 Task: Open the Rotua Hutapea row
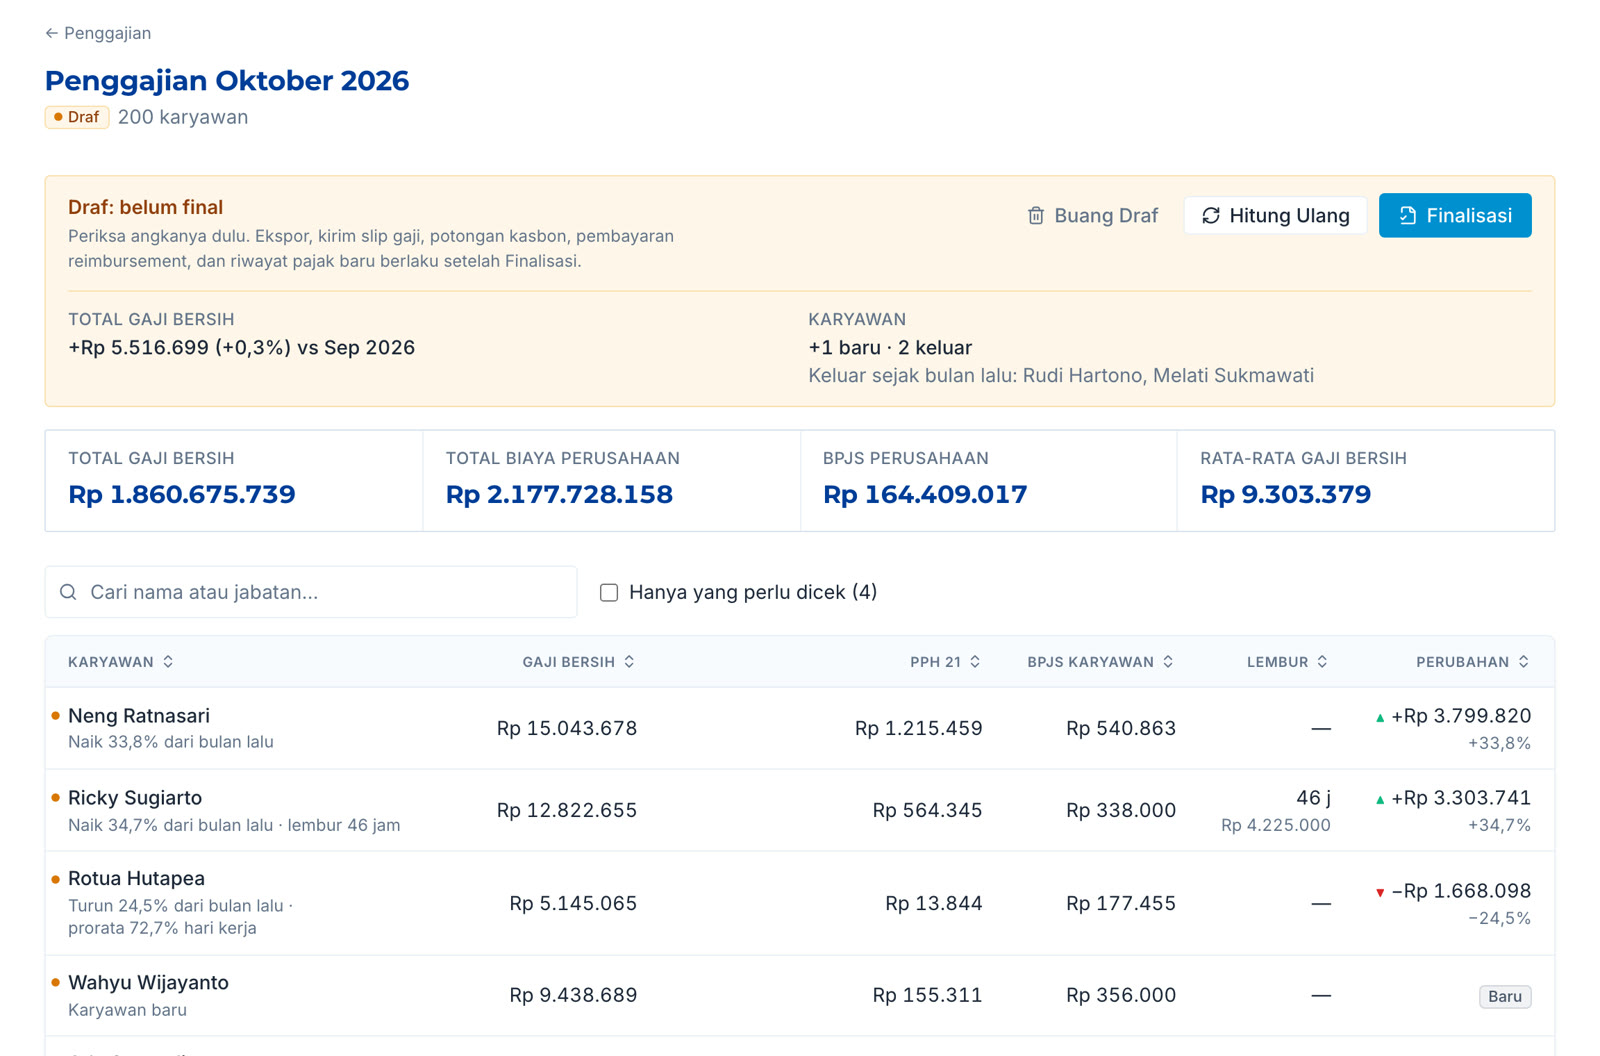pyautogui.click(x=800, y=903)
